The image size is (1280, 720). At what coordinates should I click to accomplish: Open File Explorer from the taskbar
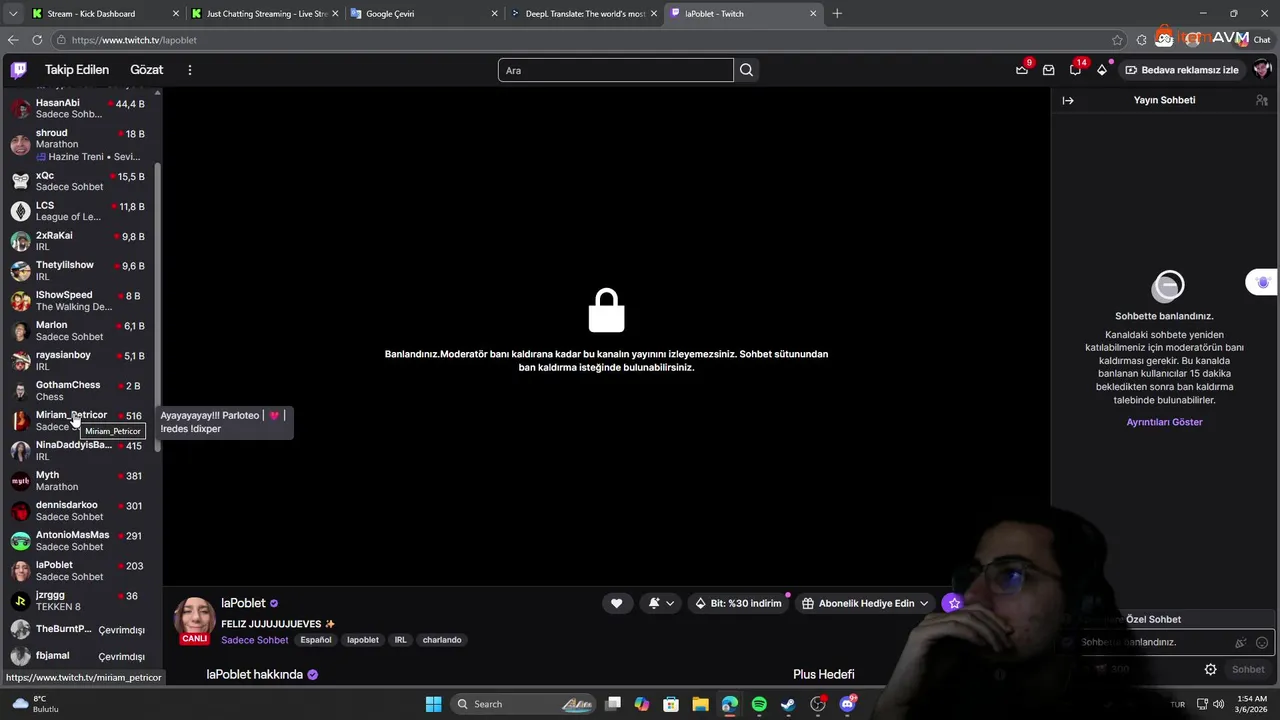tap(700, 704)
